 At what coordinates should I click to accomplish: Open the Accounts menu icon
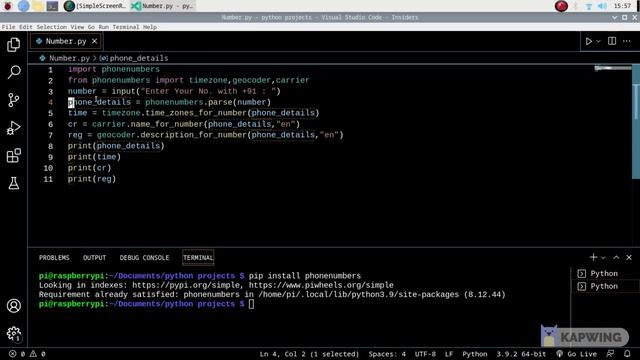coord(13,306)
